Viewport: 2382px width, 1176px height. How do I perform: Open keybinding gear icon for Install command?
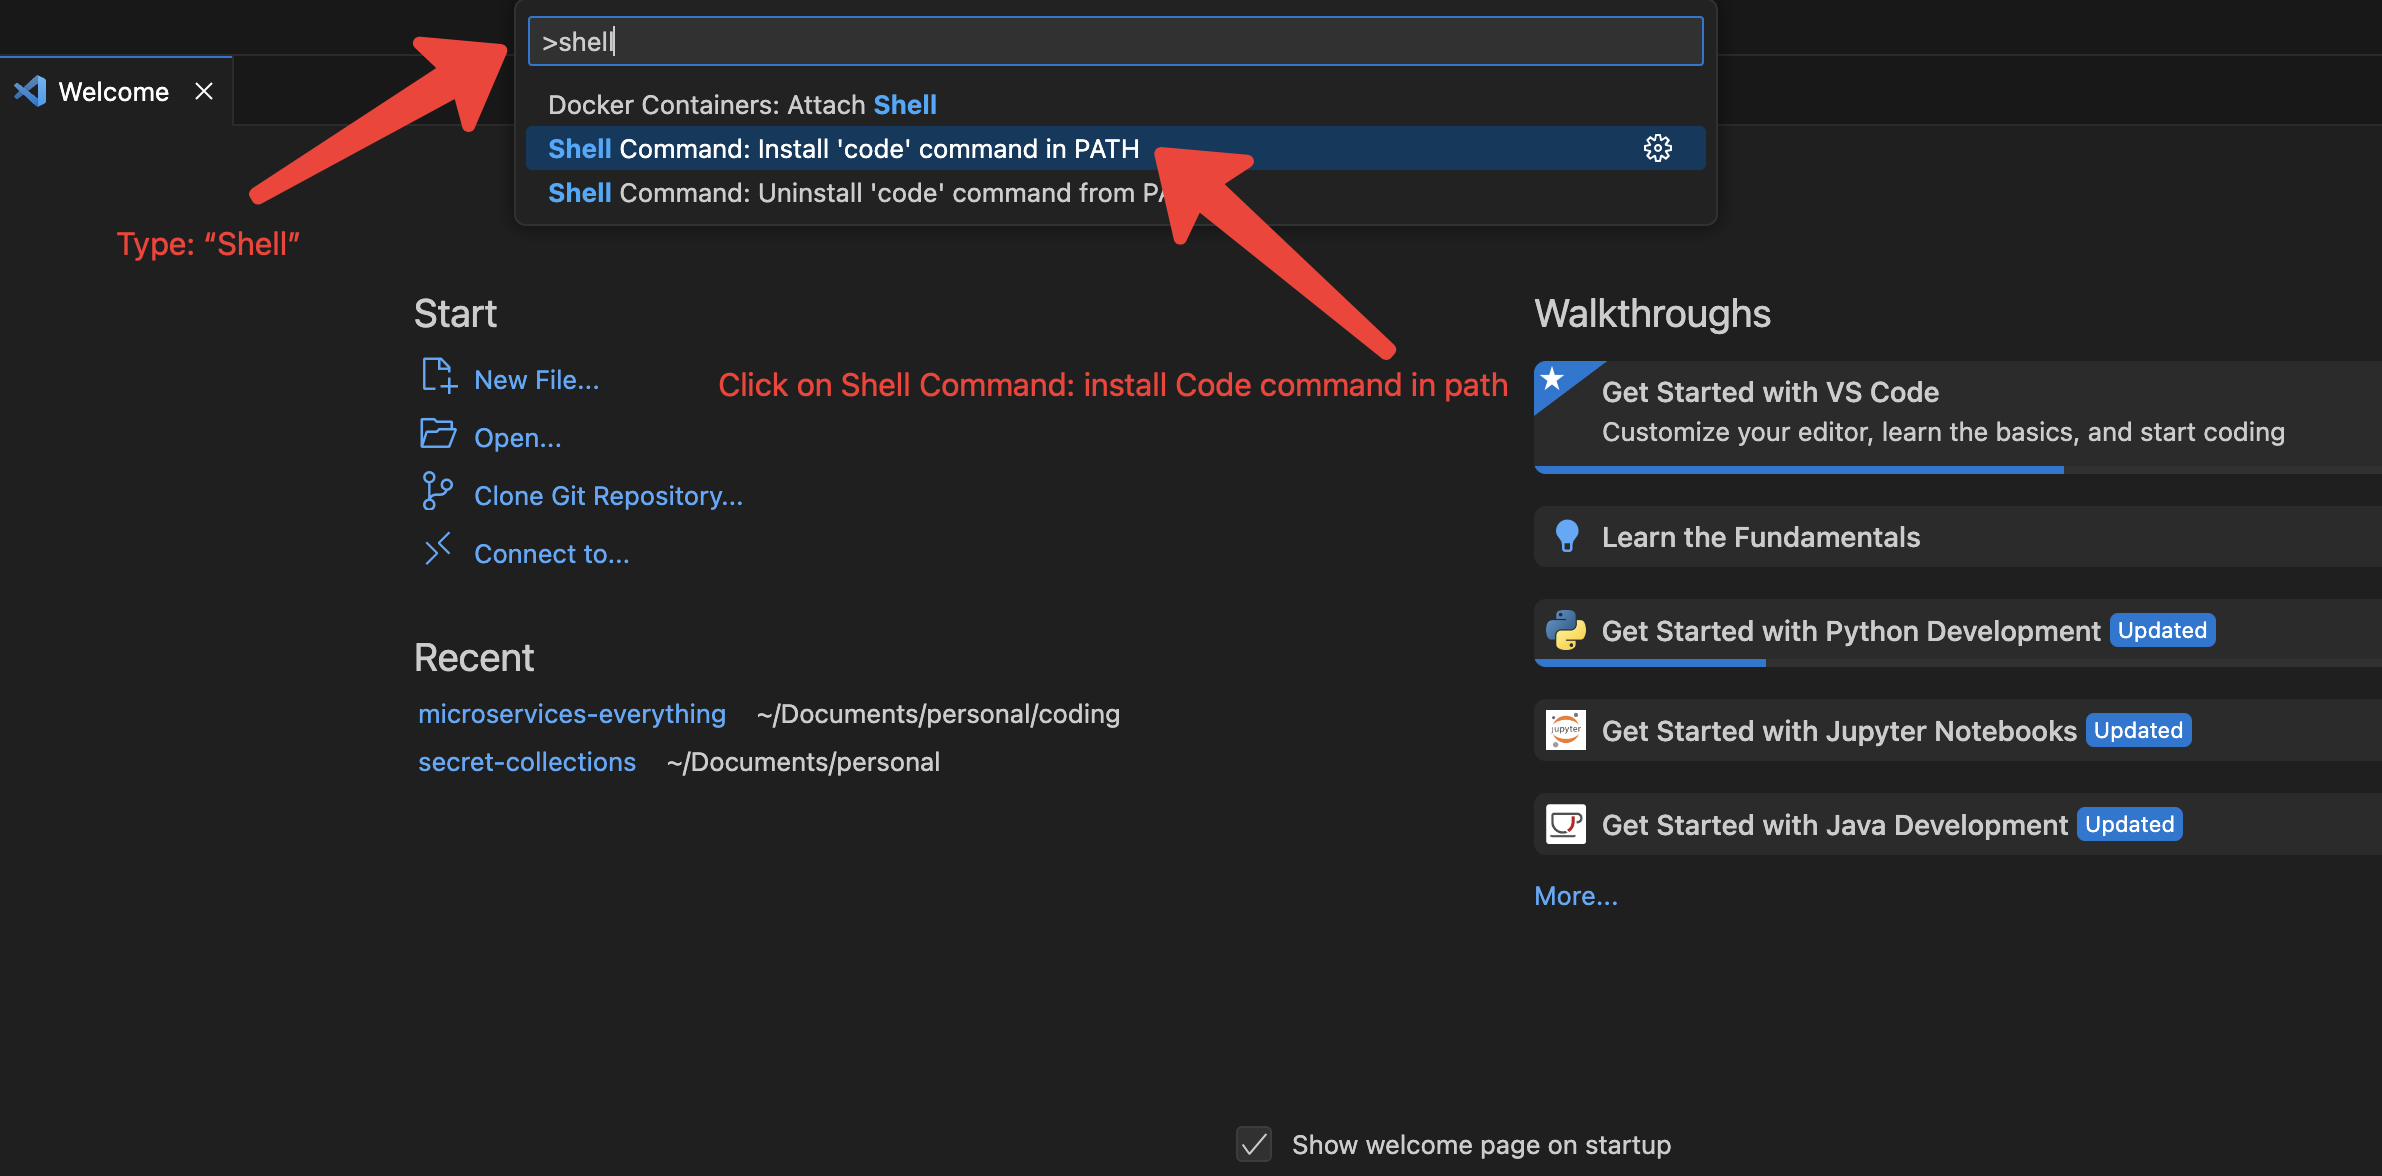(1657, 149)
